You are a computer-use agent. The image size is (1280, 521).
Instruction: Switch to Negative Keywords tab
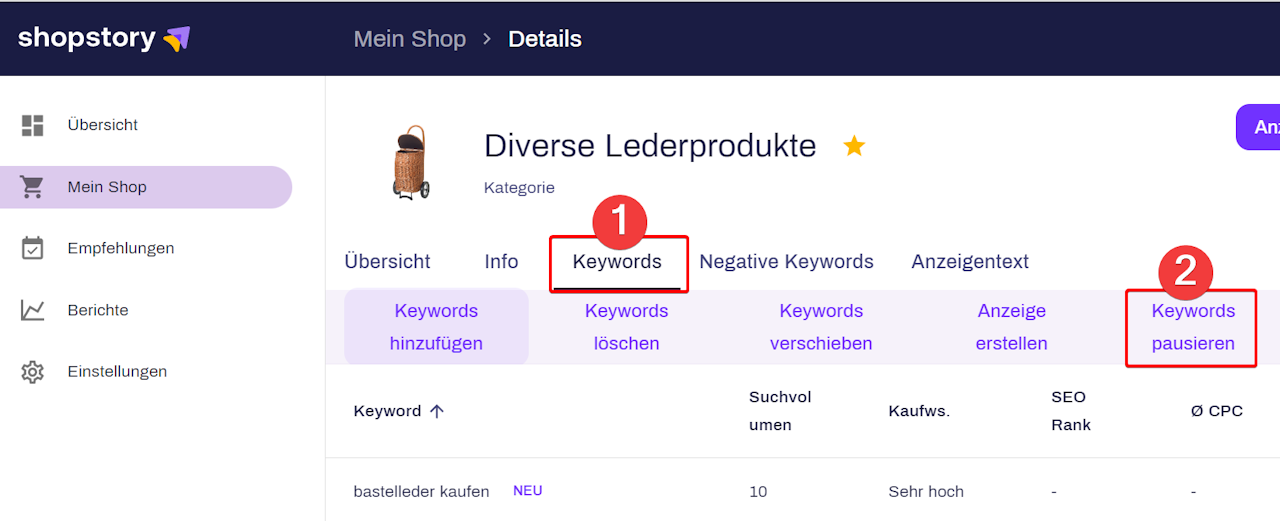(x=786, y=262)
